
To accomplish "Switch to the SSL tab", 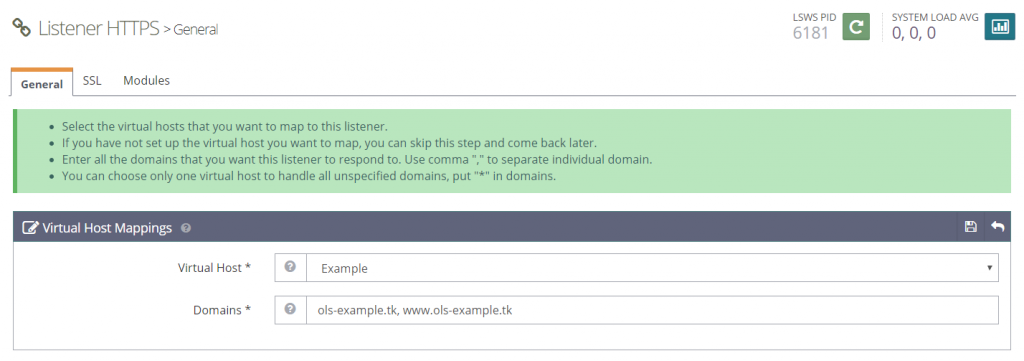I will tap(92, 81).
